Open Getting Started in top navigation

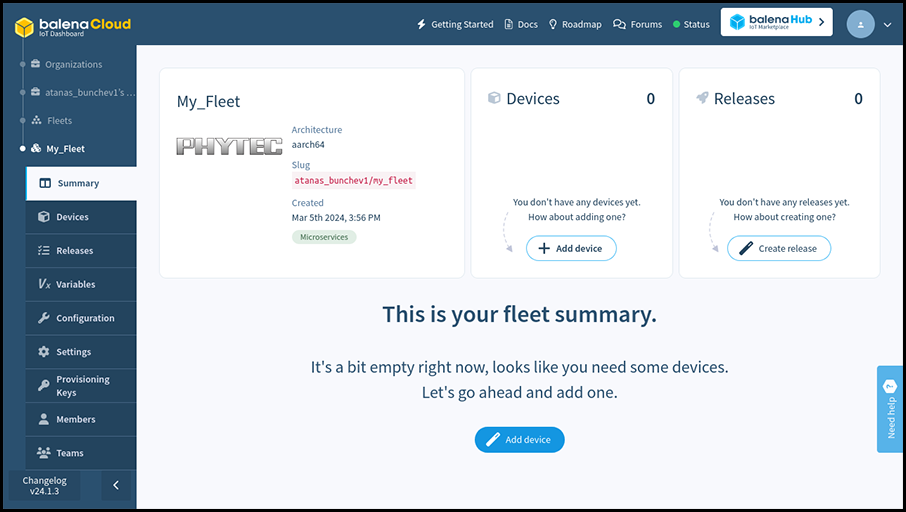click(455, 24)
